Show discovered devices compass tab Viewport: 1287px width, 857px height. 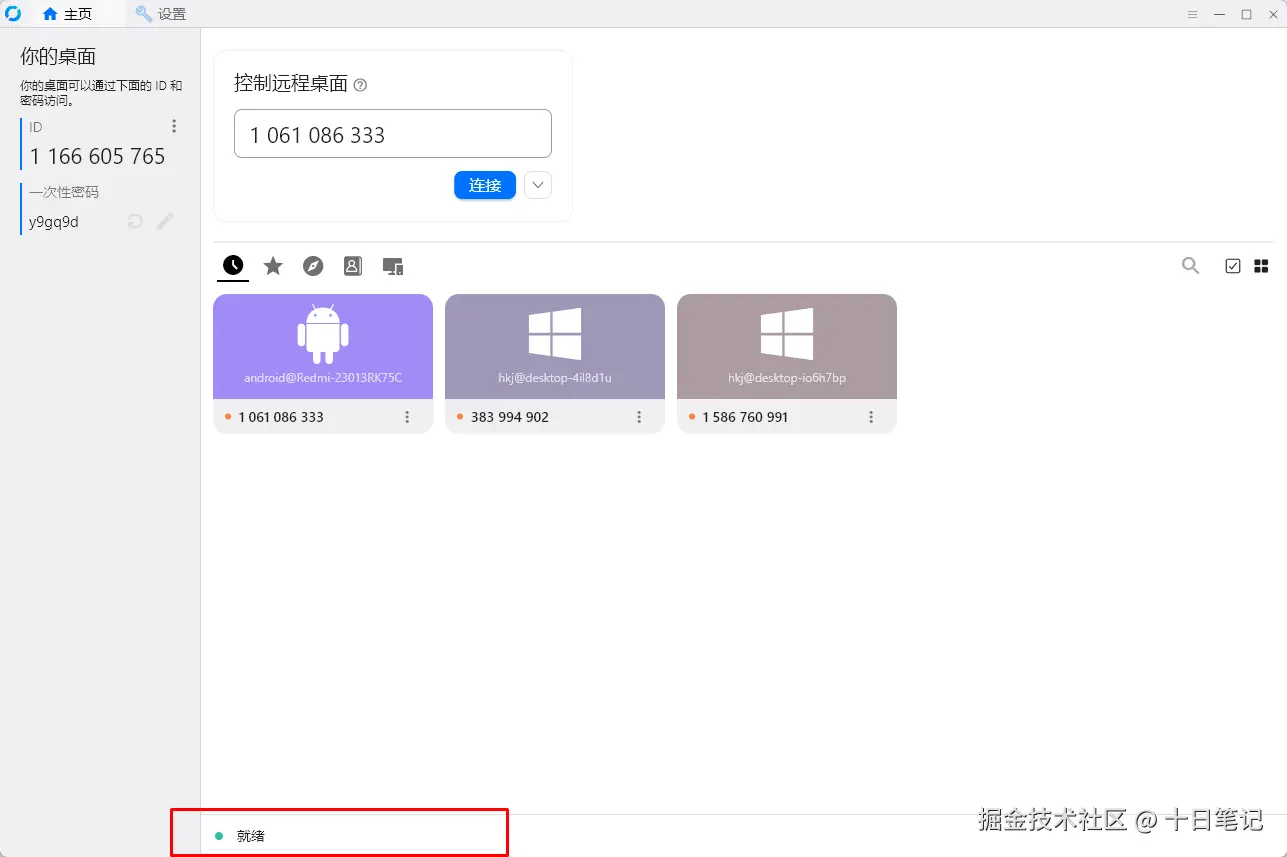pyautogui.click(x=313, y=266)
